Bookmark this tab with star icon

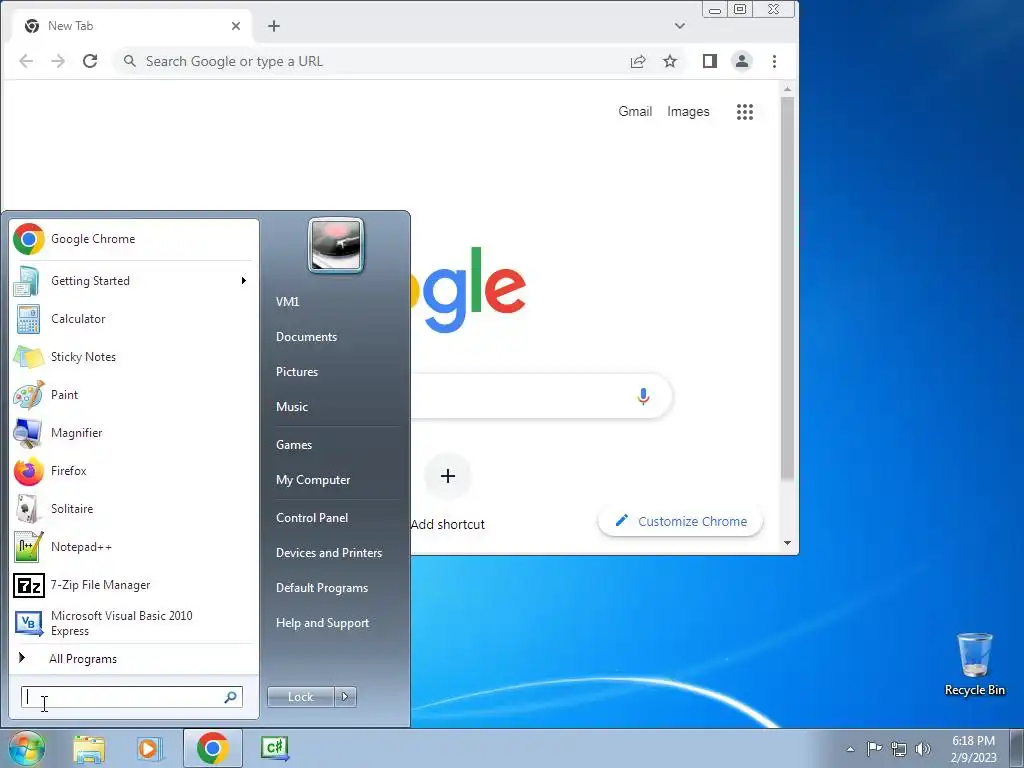coord(670,61)
